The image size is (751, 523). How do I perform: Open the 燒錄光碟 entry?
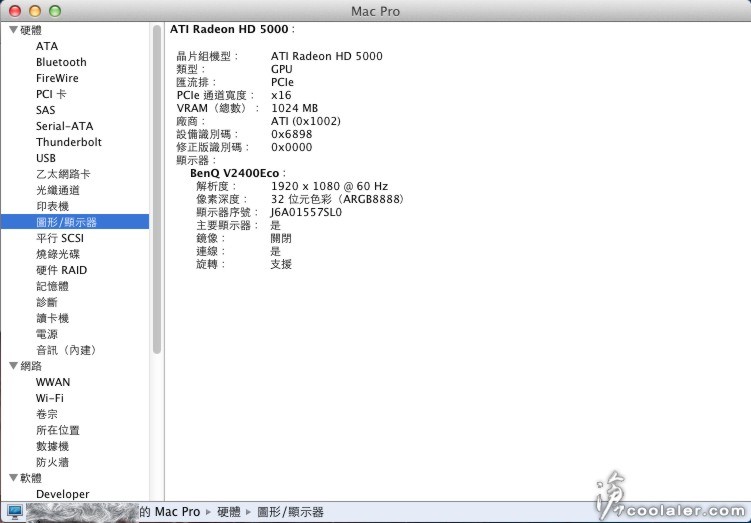(57, 254)
